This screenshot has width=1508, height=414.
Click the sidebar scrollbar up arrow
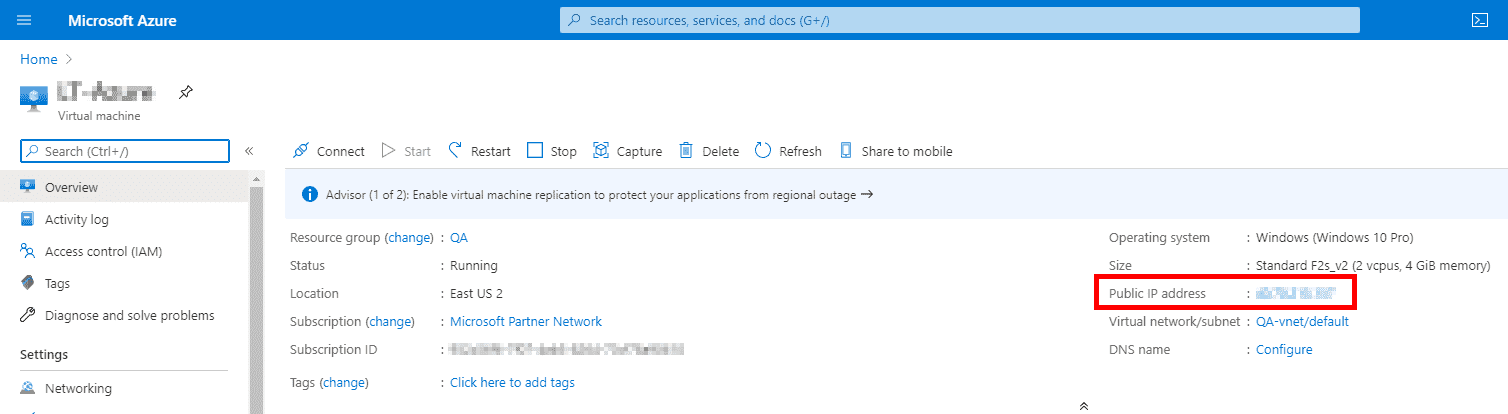click(256, 178)
